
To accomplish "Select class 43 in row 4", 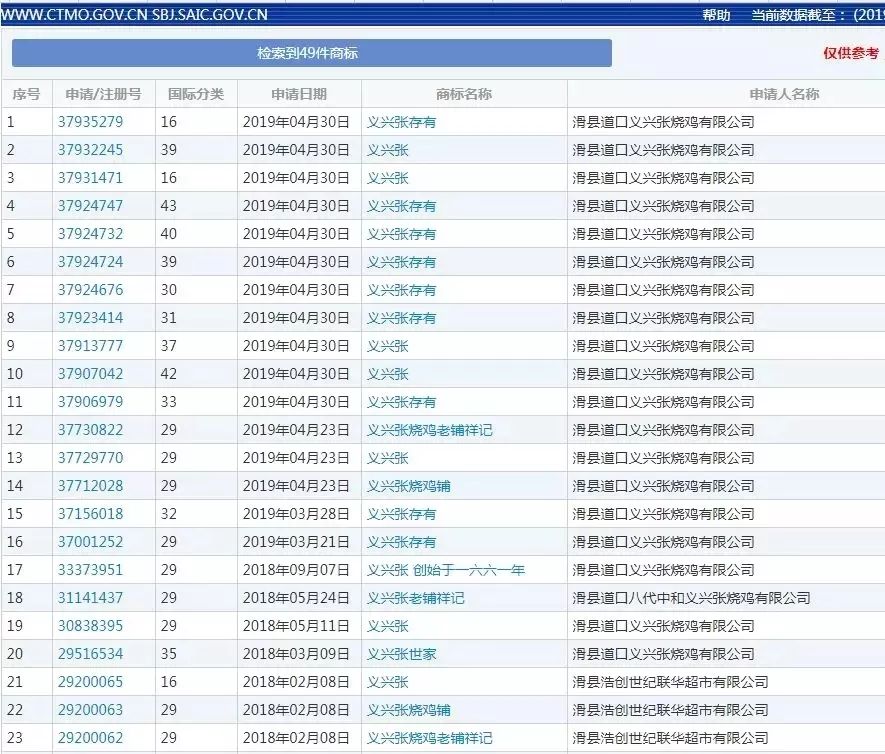I will coord(169,206).
